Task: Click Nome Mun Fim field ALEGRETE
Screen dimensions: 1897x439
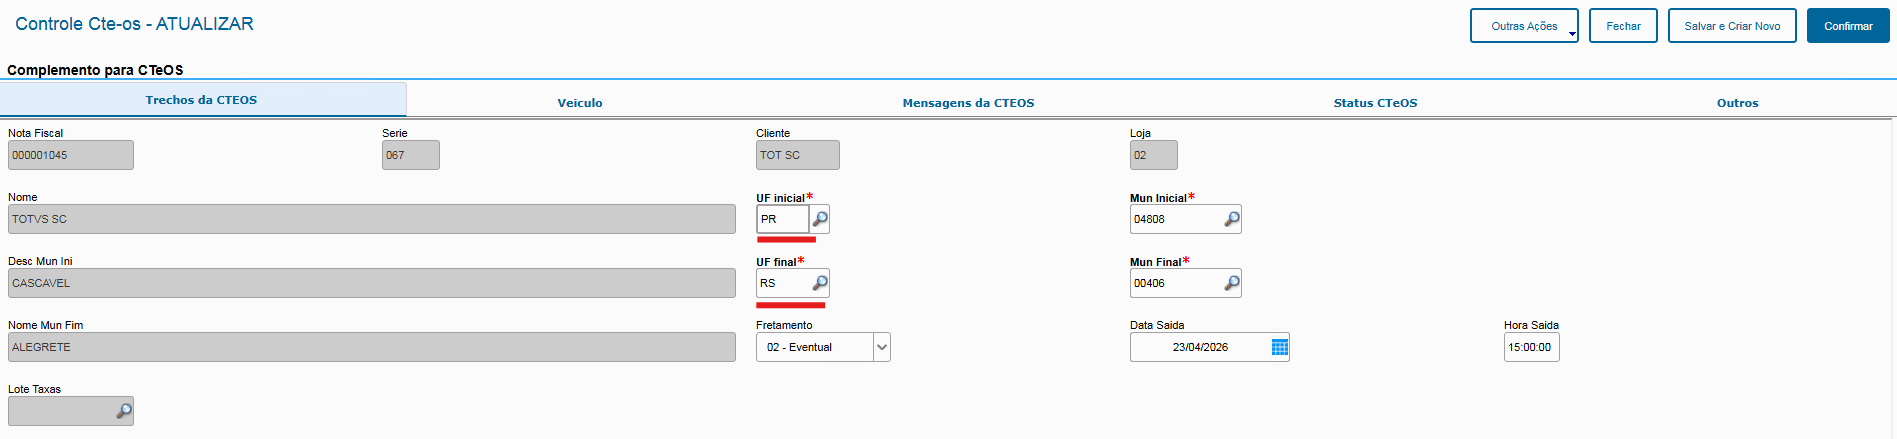Action: point(372,347)
